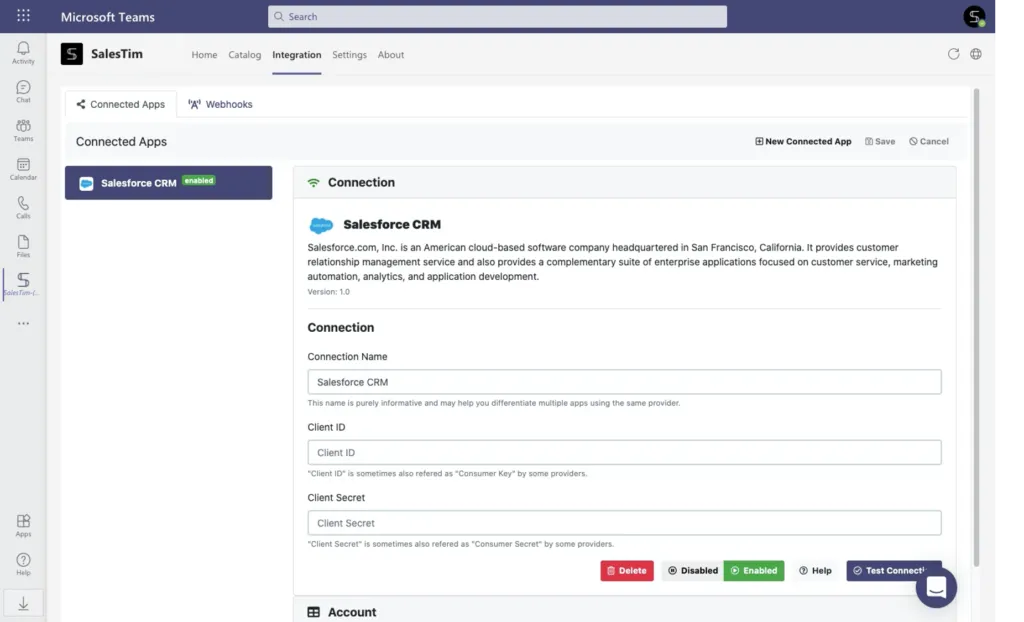1024x622 pixels.
Task: Click New Connected App button
Action: pos(803,141)
